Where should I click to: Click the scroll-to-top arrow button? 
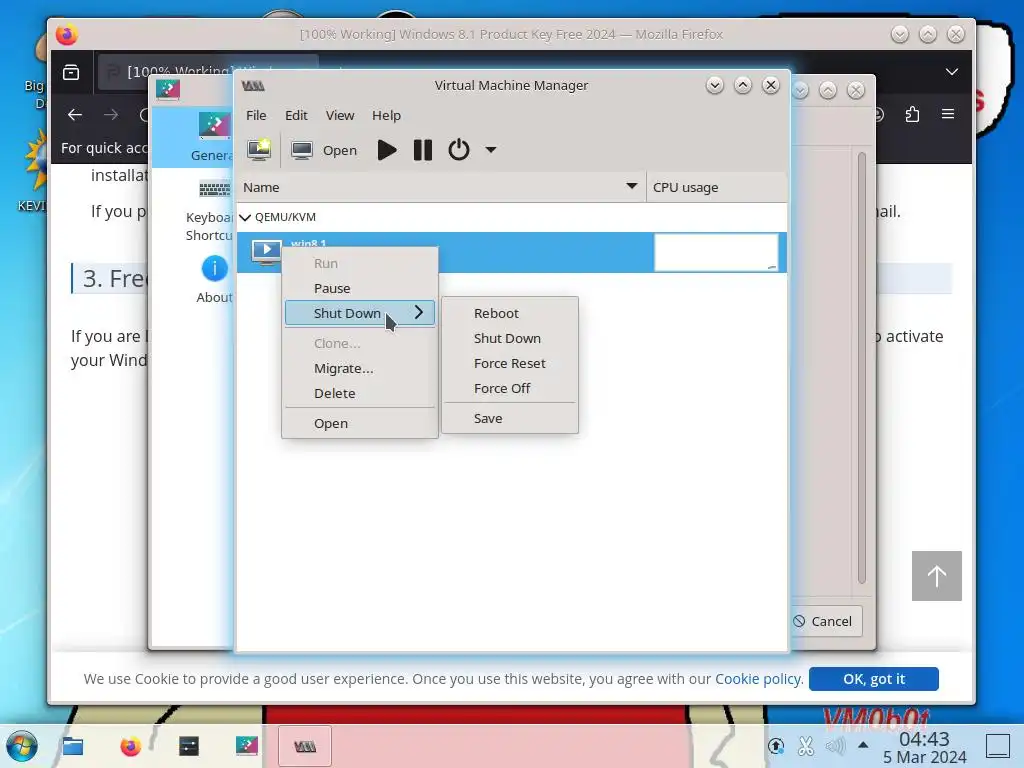(x=936, y=576)
